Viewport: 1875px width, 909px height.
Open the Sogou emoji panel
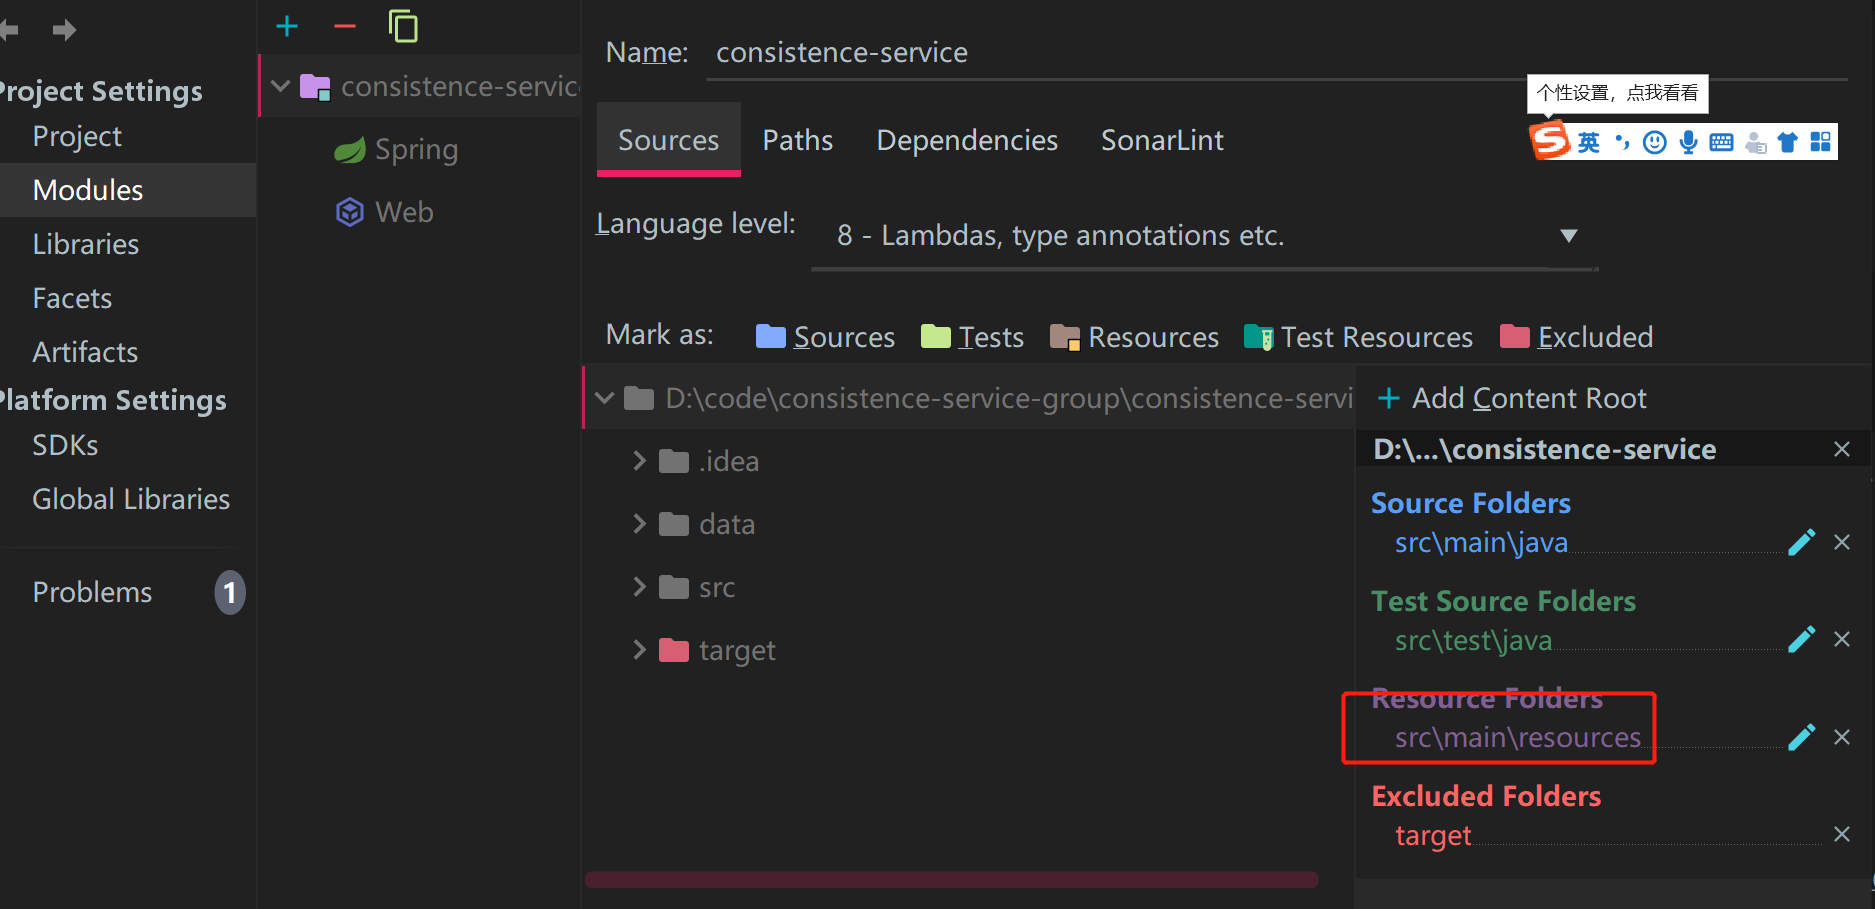(x=1654, y=141)
